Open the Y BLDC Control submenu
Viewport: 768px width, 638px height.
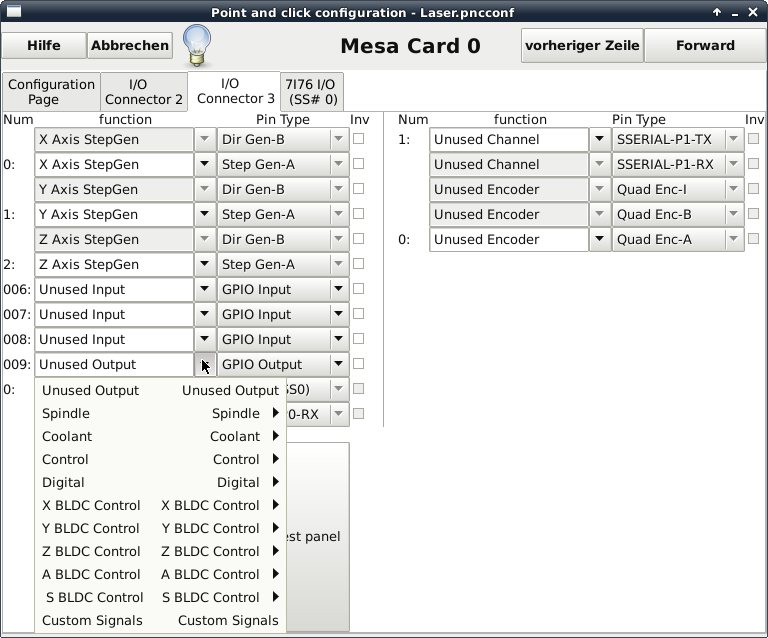coord(160,528)
